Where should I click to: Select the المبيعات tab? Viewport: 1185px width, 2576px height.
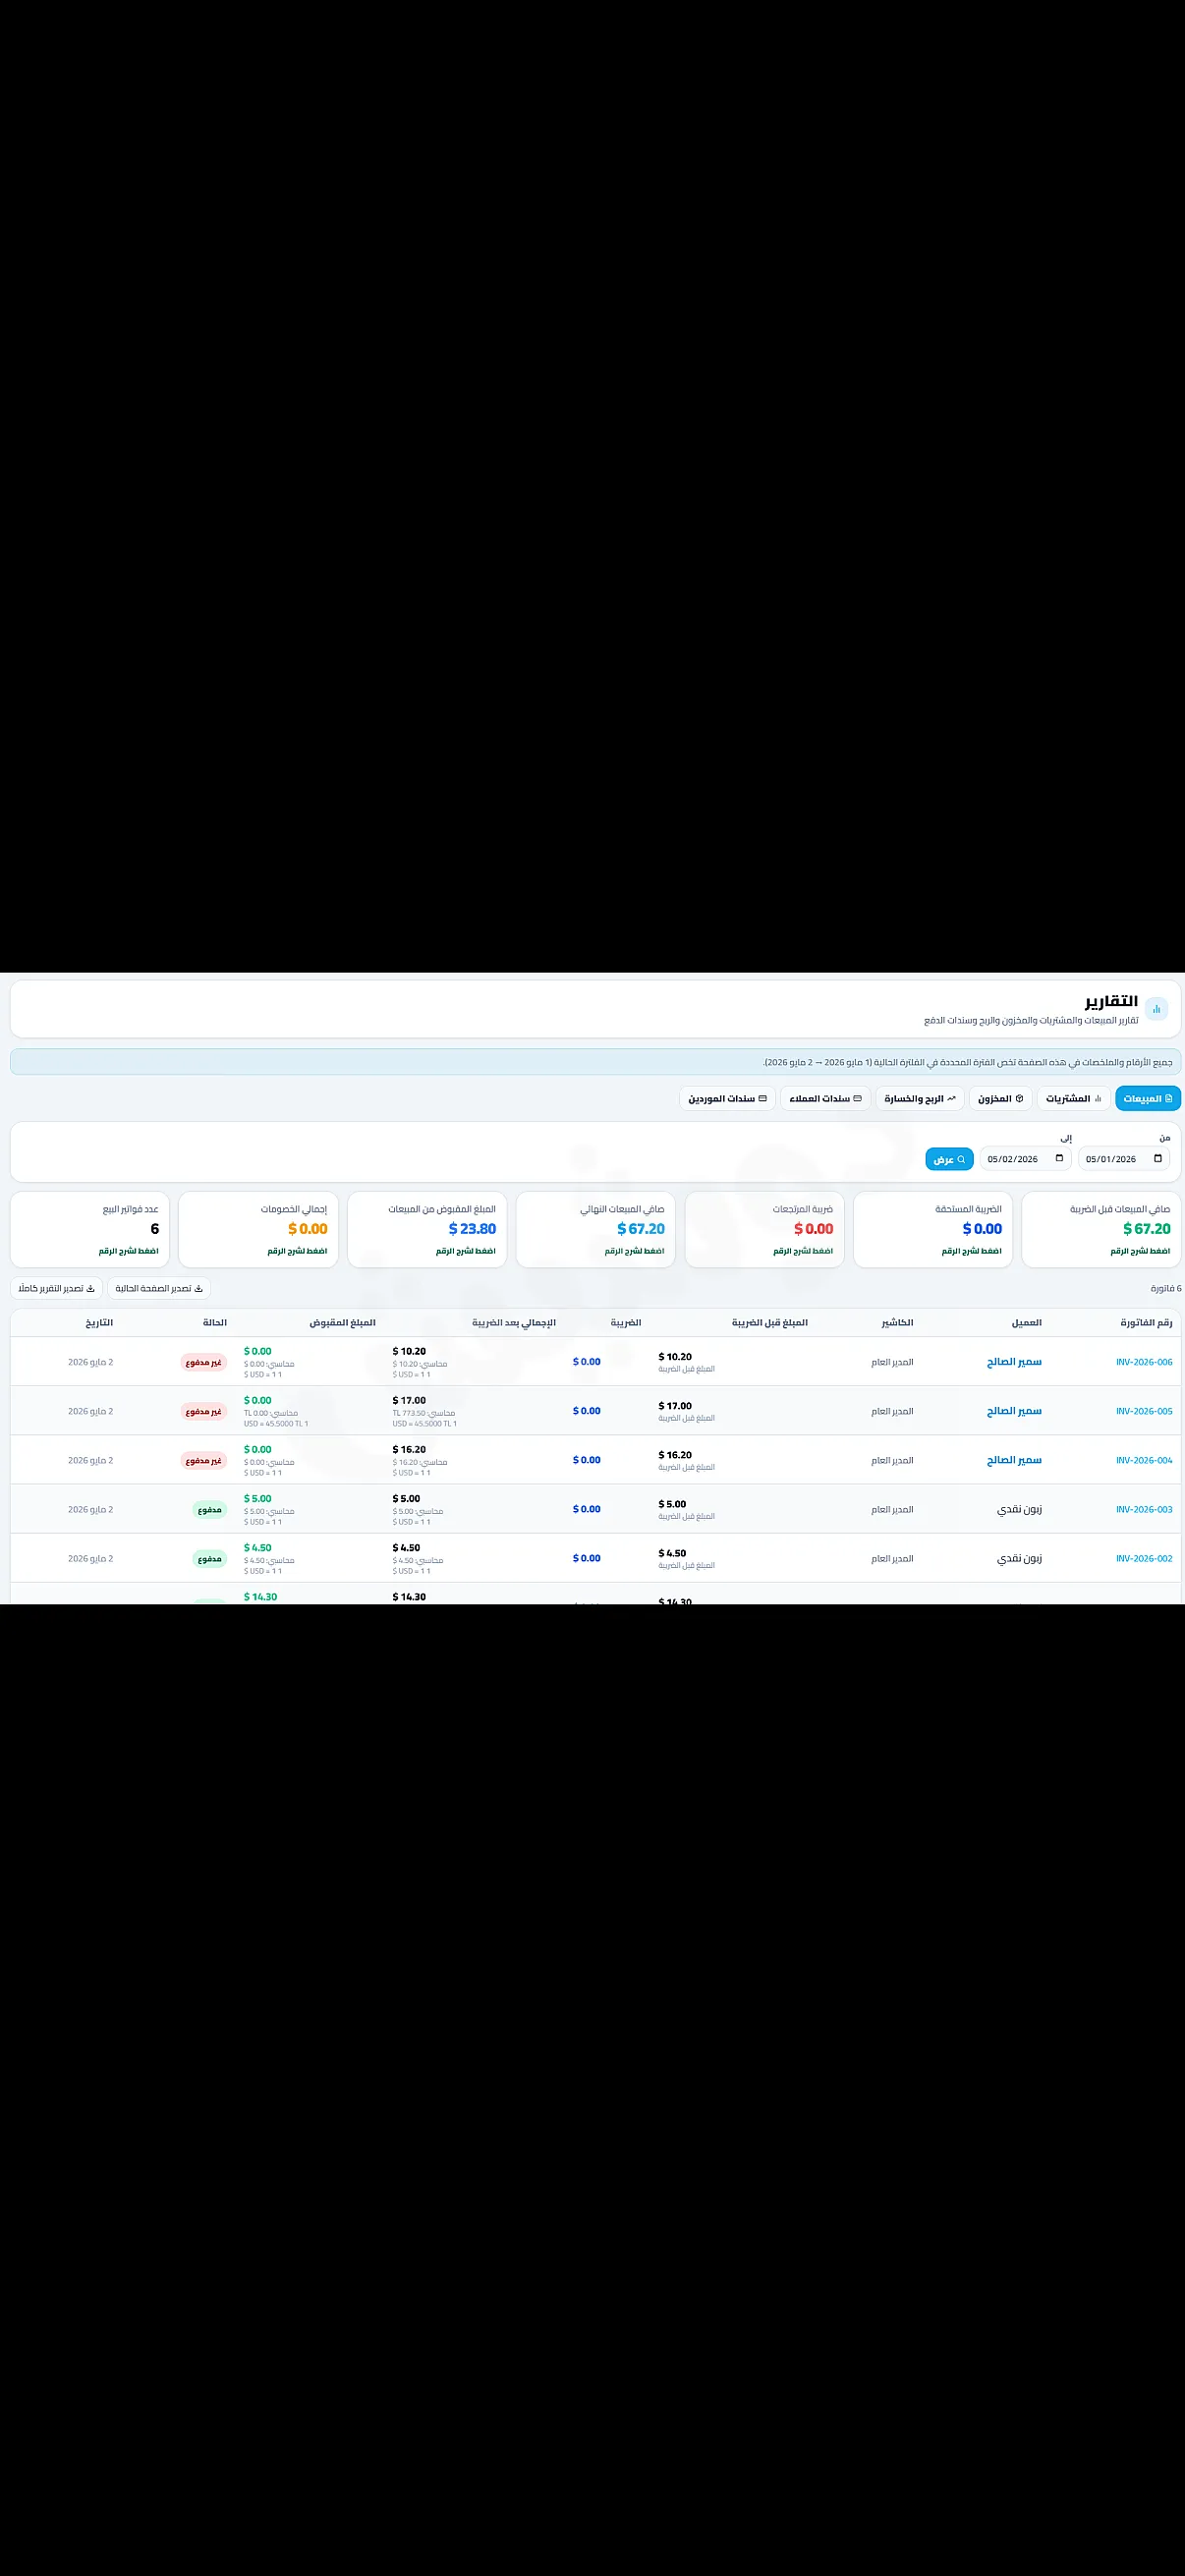[x=1148, y=1098]
